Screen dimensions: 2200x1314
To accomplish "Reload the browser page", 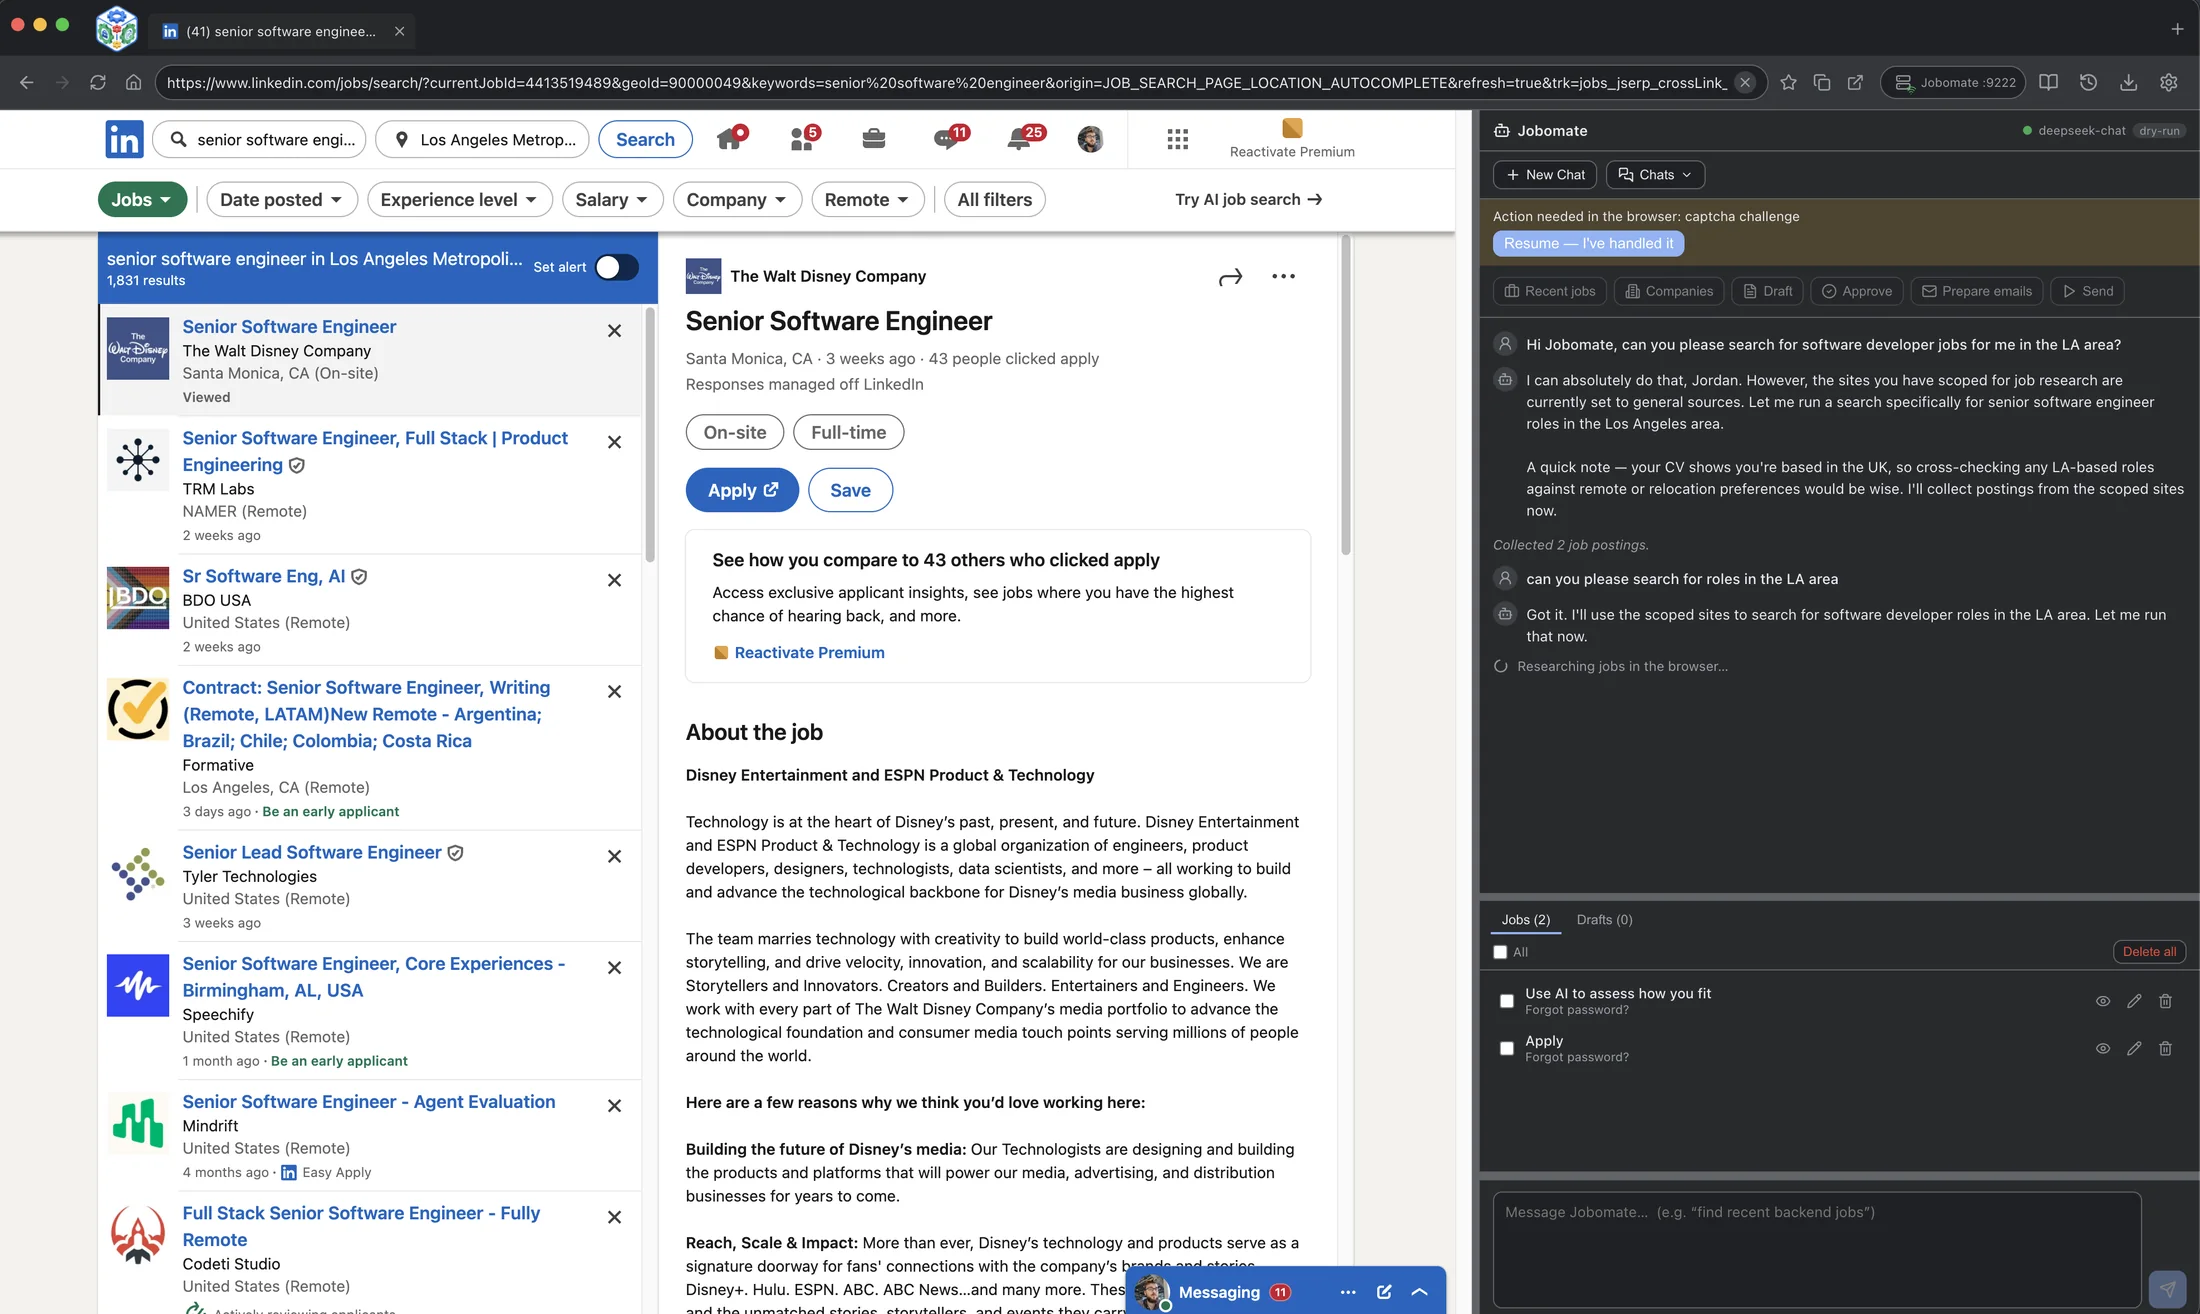I will pos(97,83).
